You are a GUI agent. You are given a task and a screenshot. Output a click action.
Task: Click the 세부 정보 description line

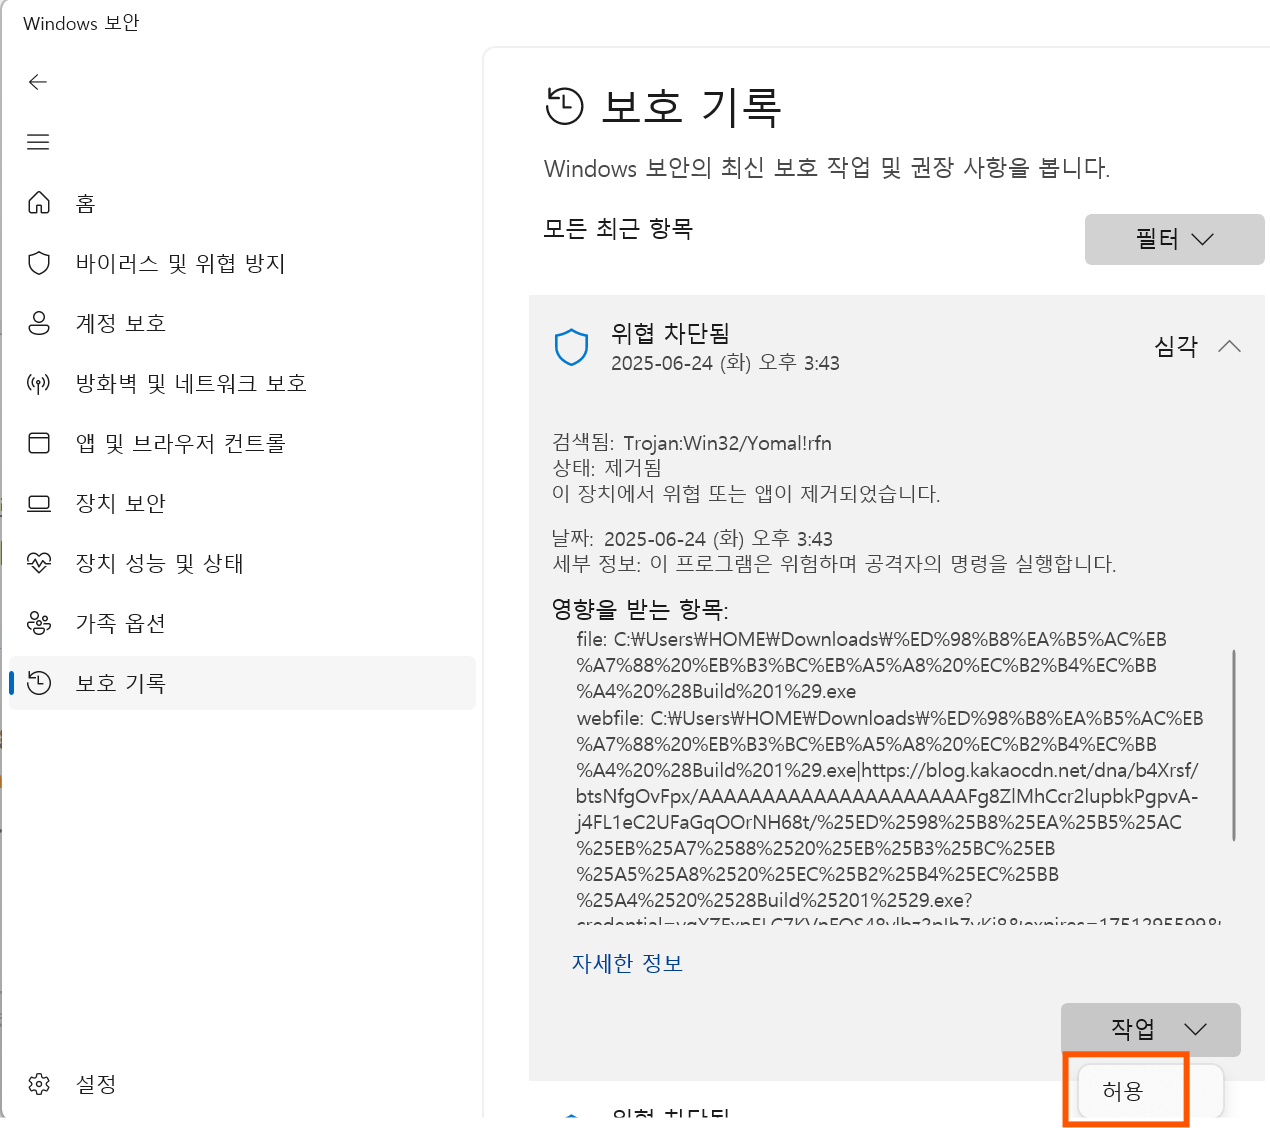coord(834,564)
